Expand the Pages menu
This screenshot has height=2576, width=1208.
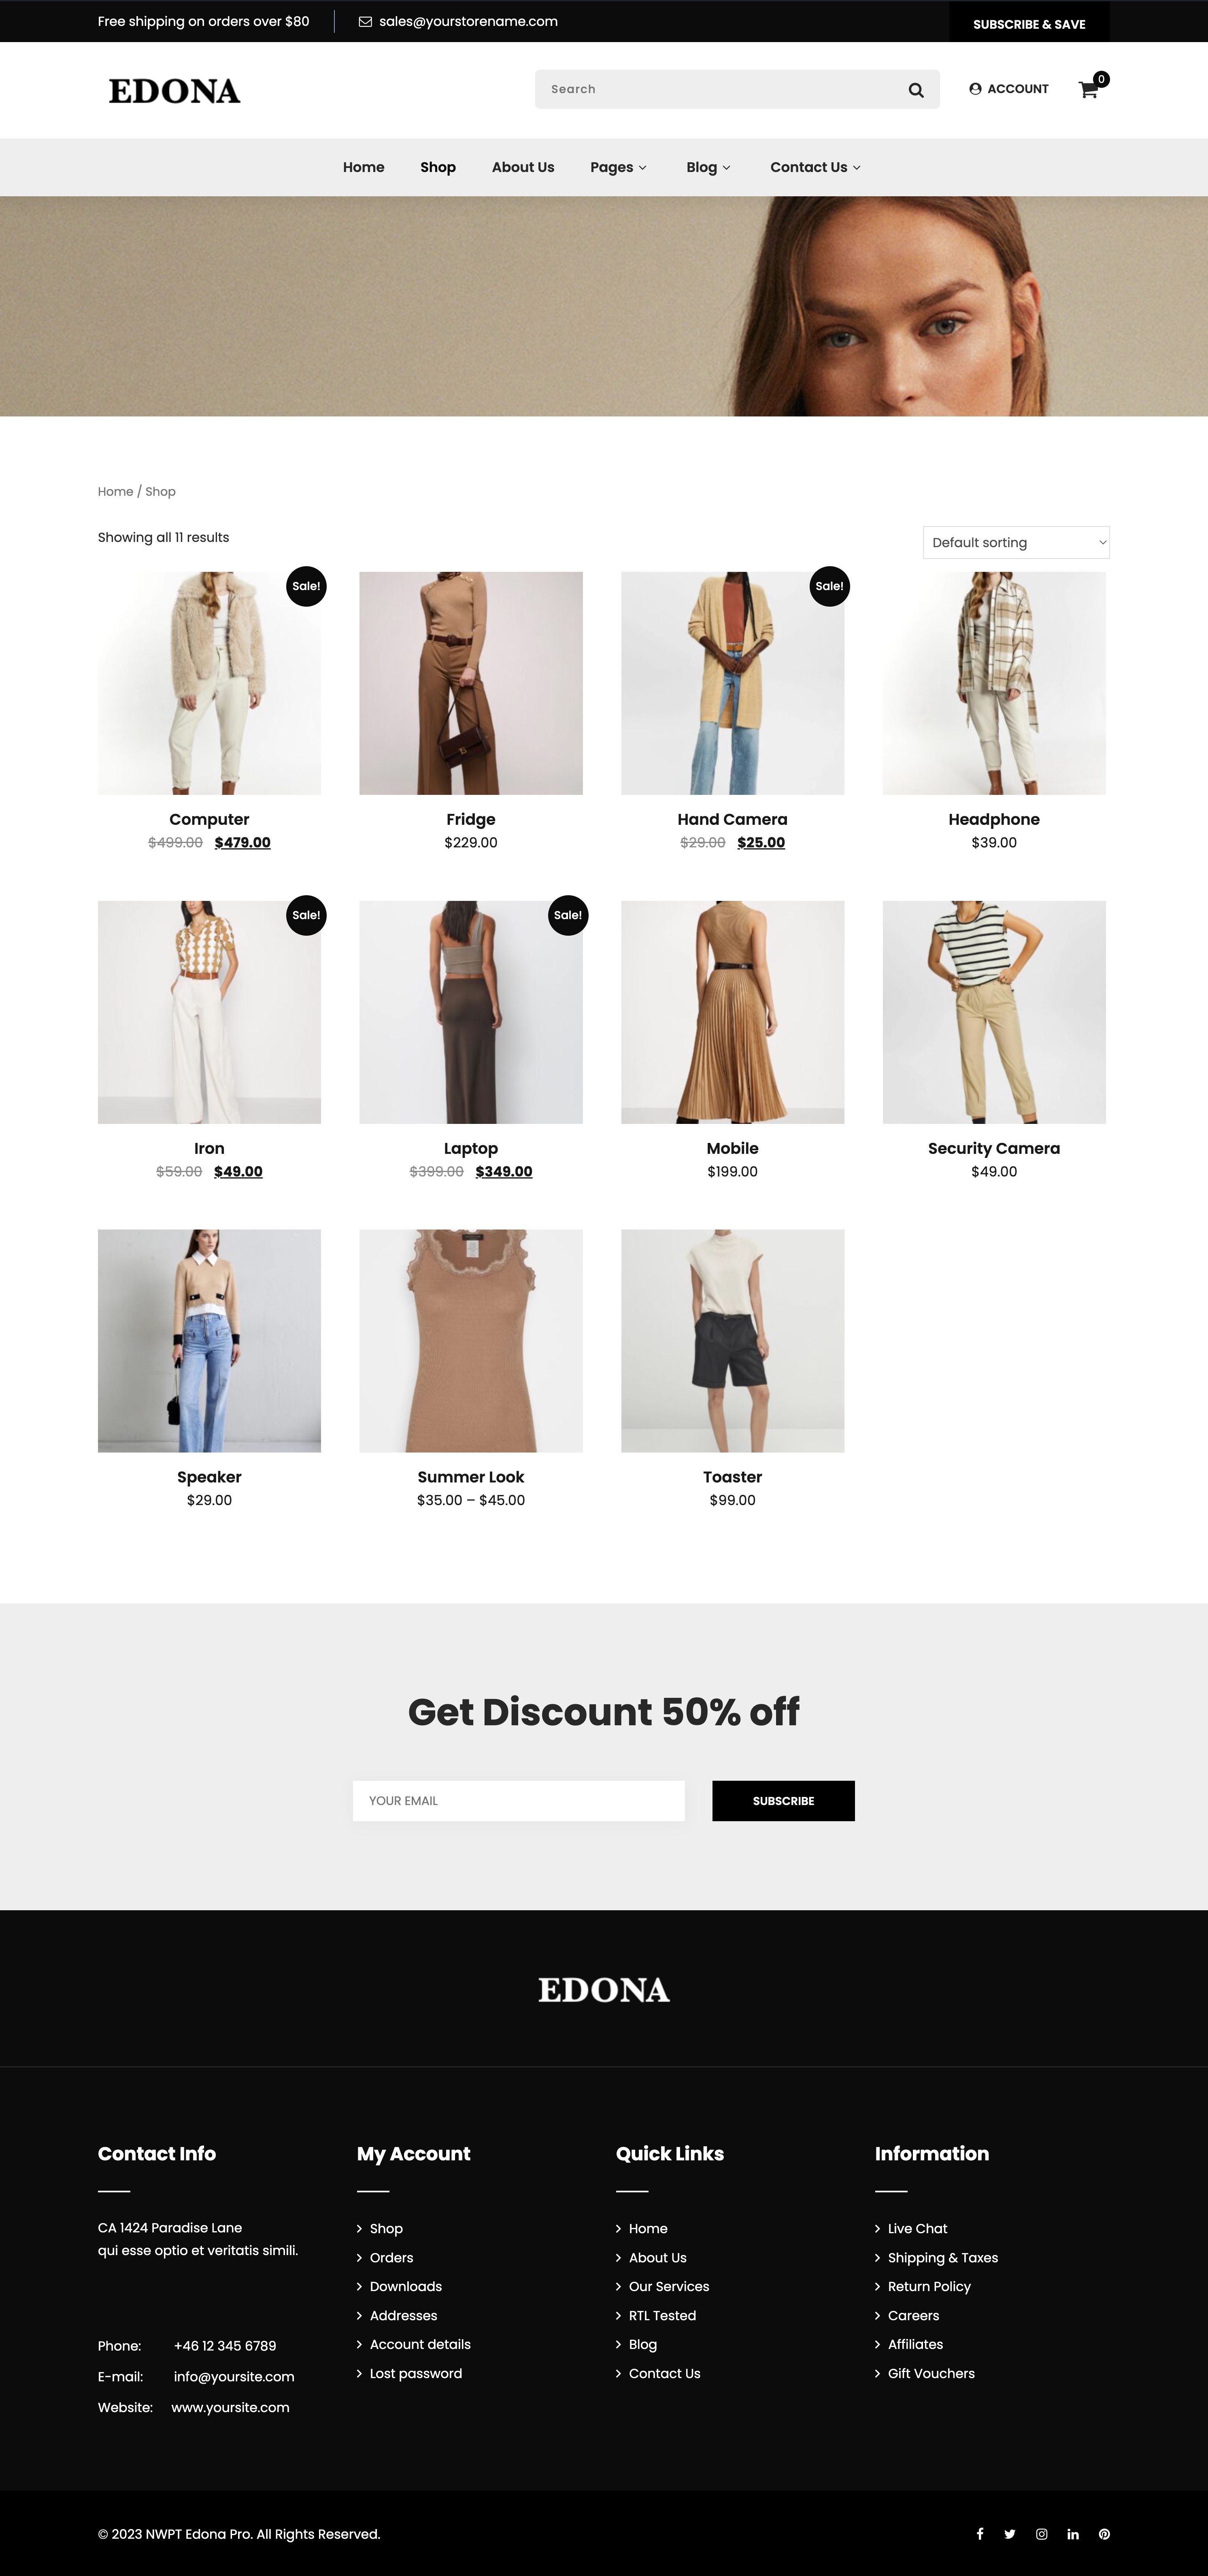click(x=618, y=167)
